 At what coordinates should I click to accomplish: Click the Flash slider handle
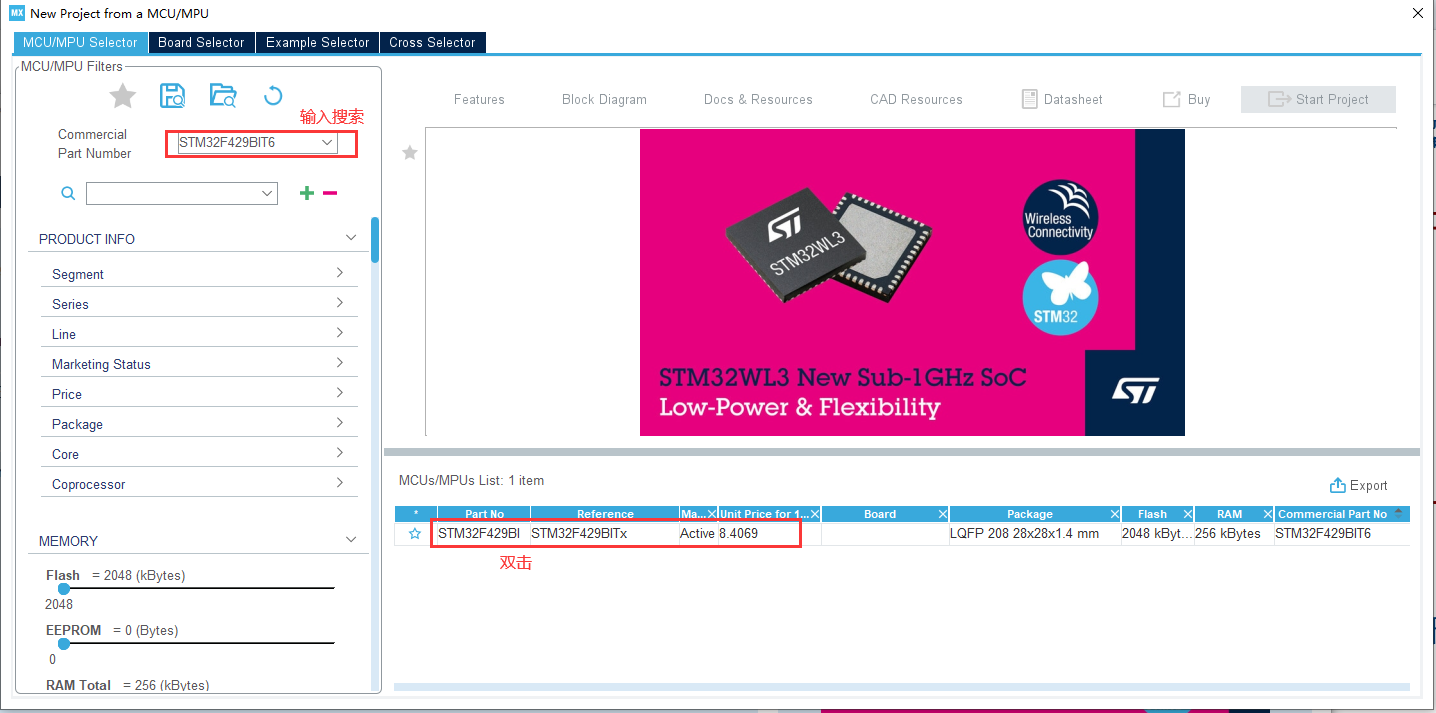click(x=64, y=589)
